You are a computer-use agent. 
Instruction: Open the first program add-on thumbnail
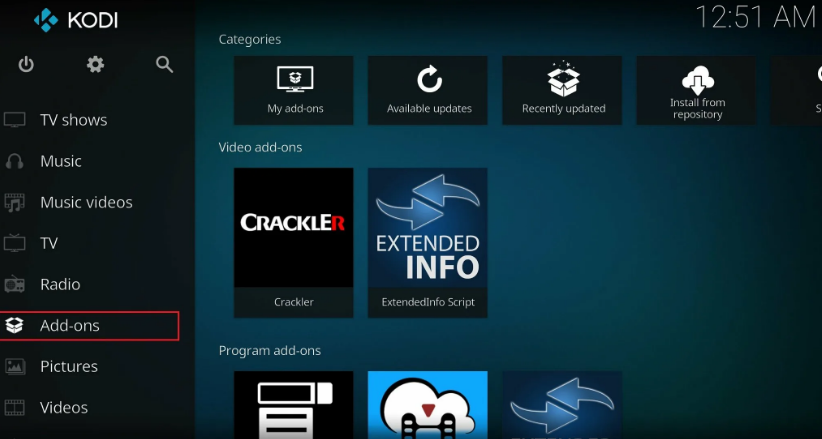294,405
